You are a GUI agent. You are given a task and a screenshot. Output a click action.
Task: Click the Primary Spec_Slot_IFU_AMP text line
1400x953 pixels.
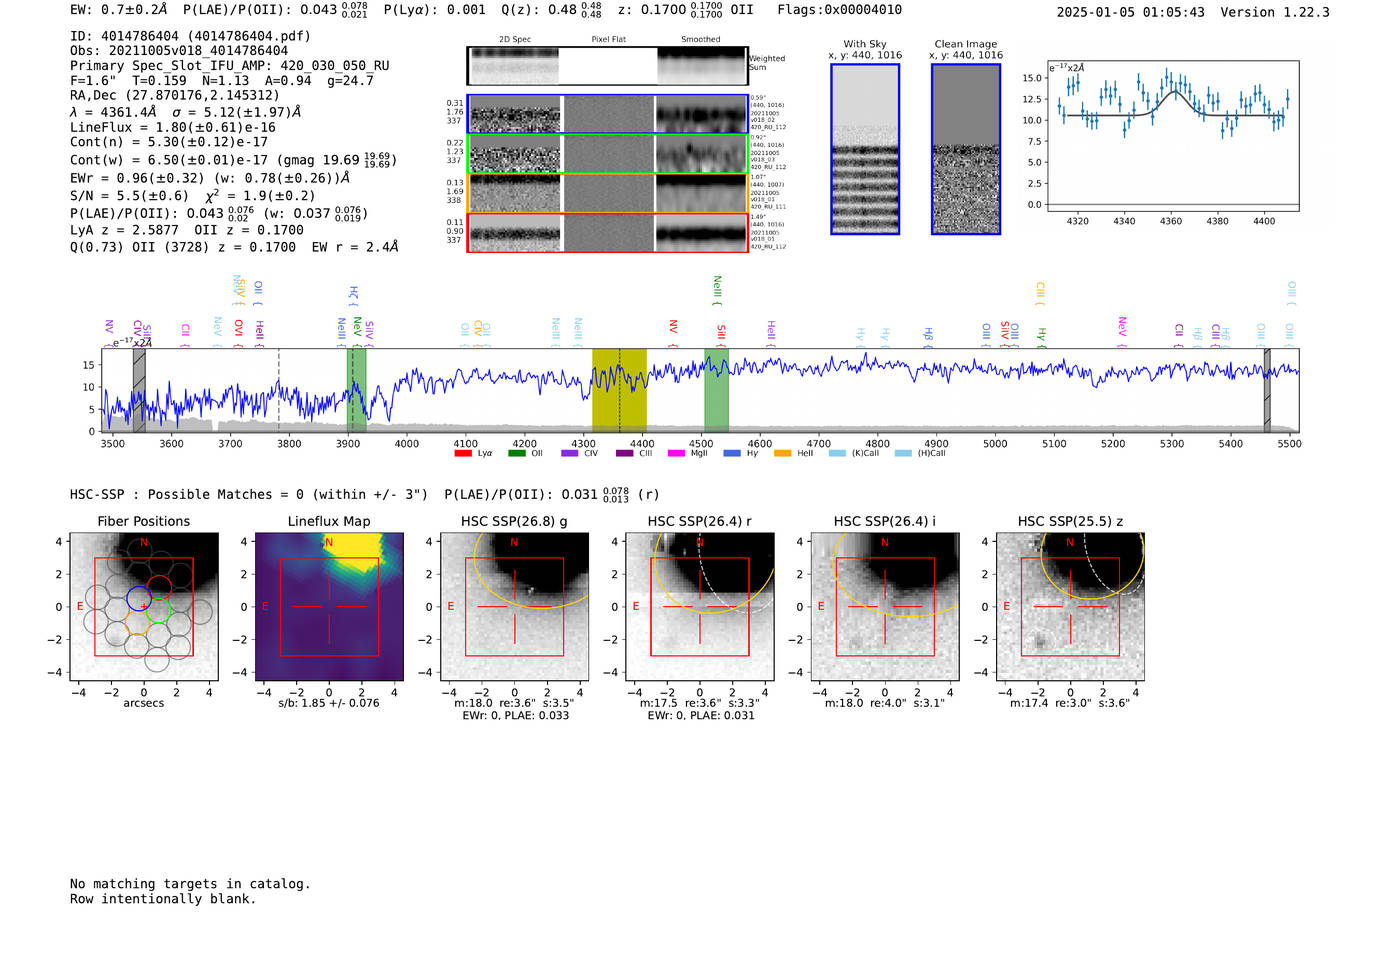coord(230,65)
